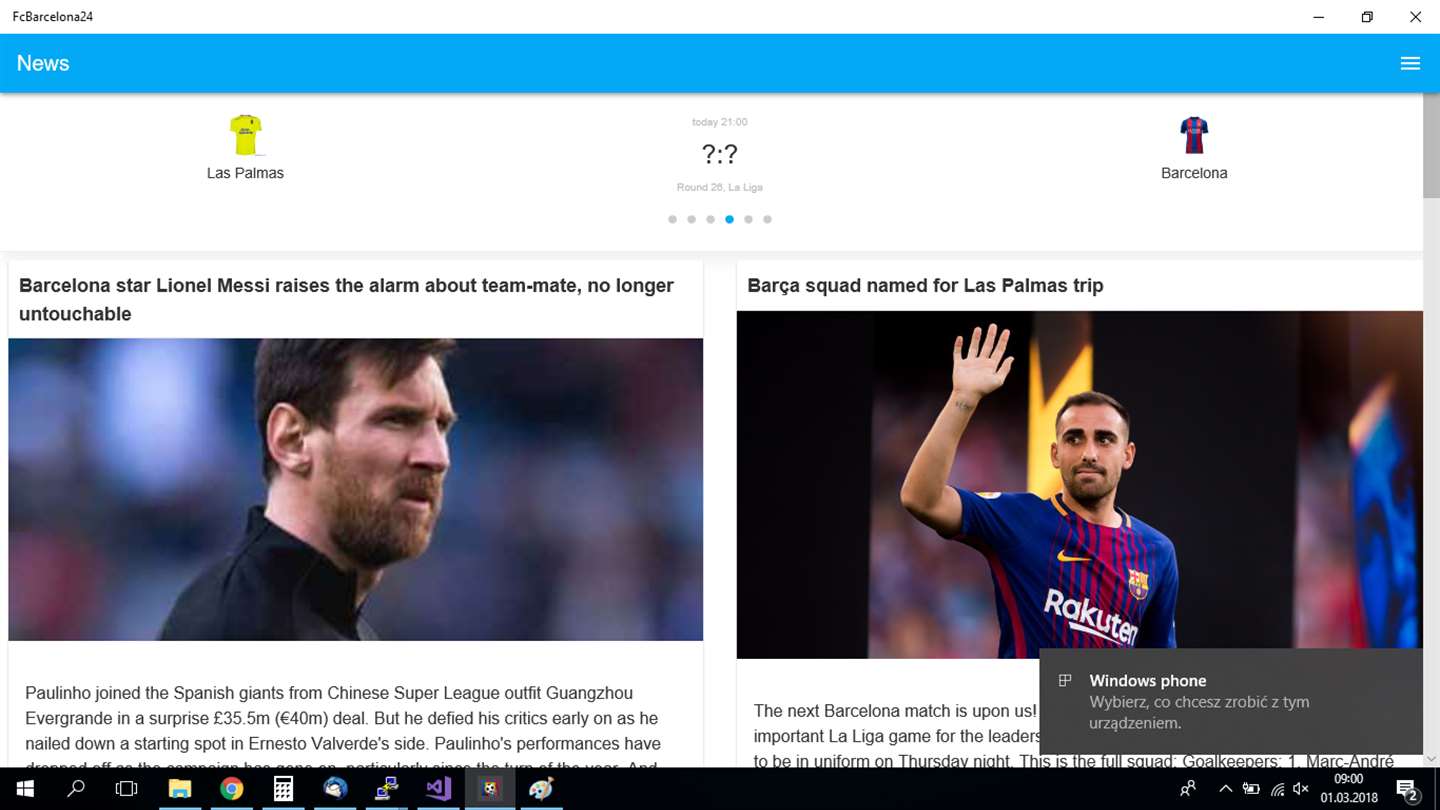Click the Lionel Messi article photo
The image size is (1440, 810).
pyautogui.click(x=355, y=489)
